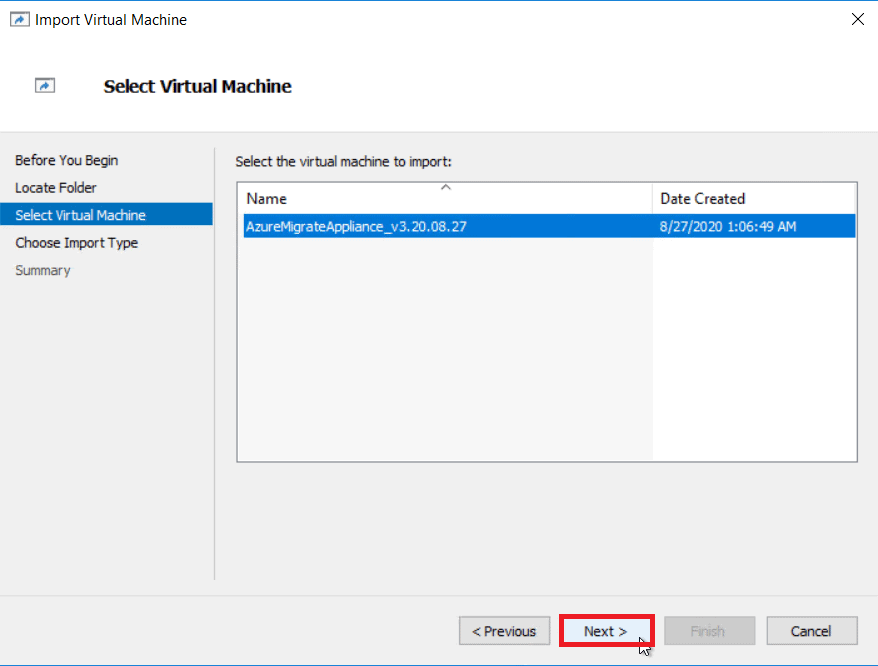Sort by the Date Created column header
Image resolution: width=878 pixels, height=666 pixels.
coord(702,198)
